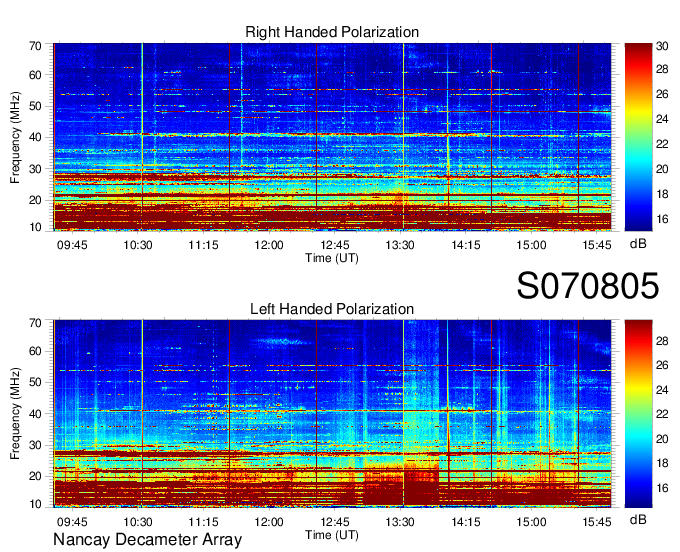Click "Time (UT)" under Right Handed plot
The width and height of the screenshot is (680, 552).
click(x=332, y=258)
